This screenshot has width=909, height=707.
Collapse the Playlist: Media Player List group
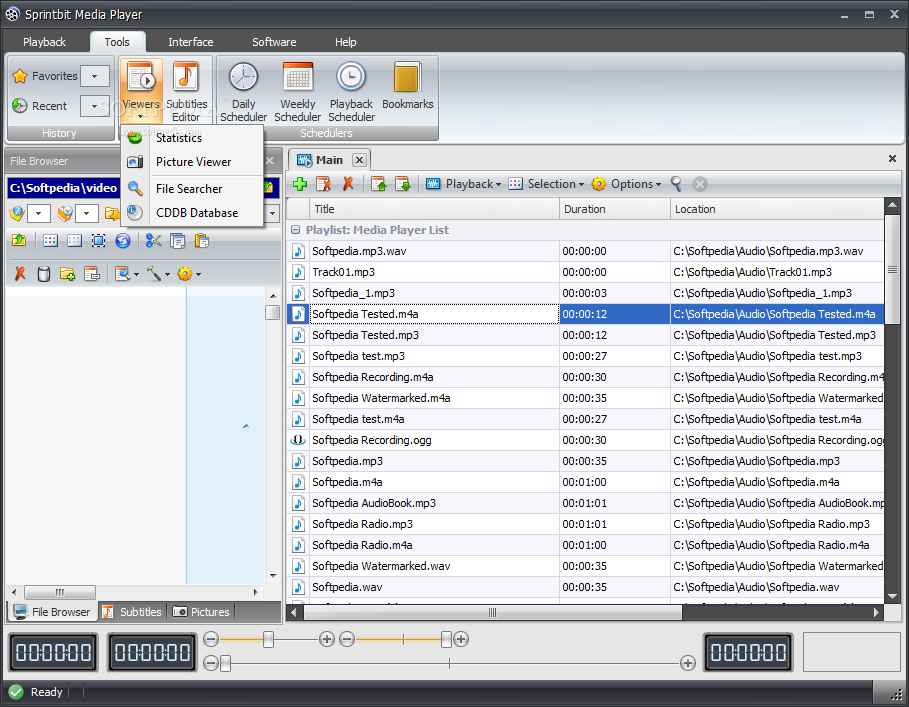(x=296, y=230)
